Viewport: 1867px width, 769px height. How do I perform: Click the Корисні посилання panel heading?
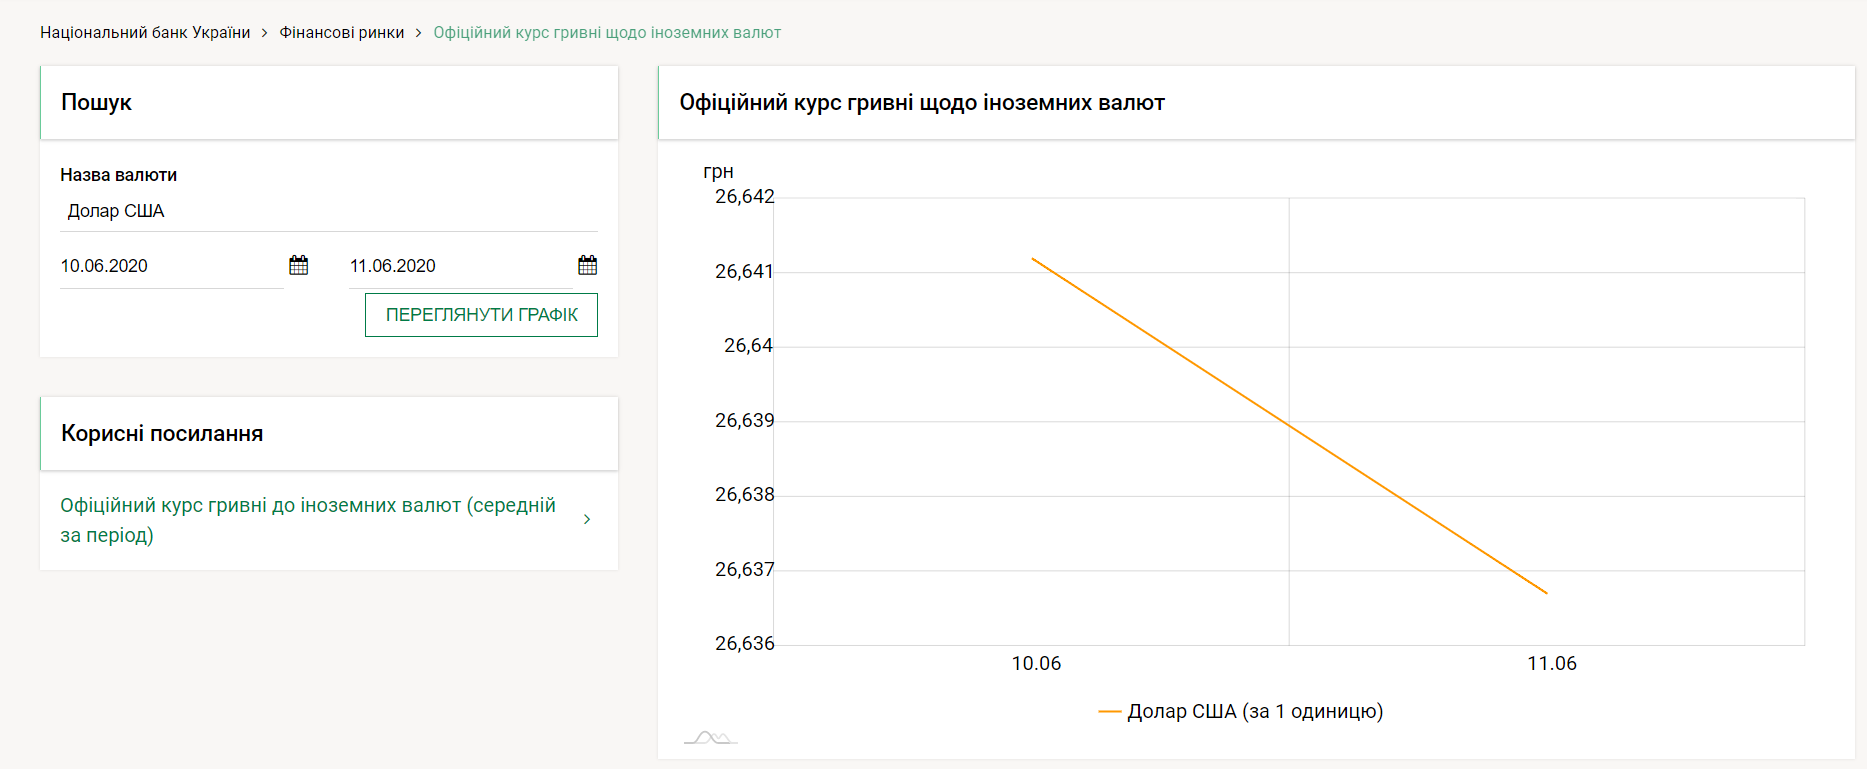(162, 434)
